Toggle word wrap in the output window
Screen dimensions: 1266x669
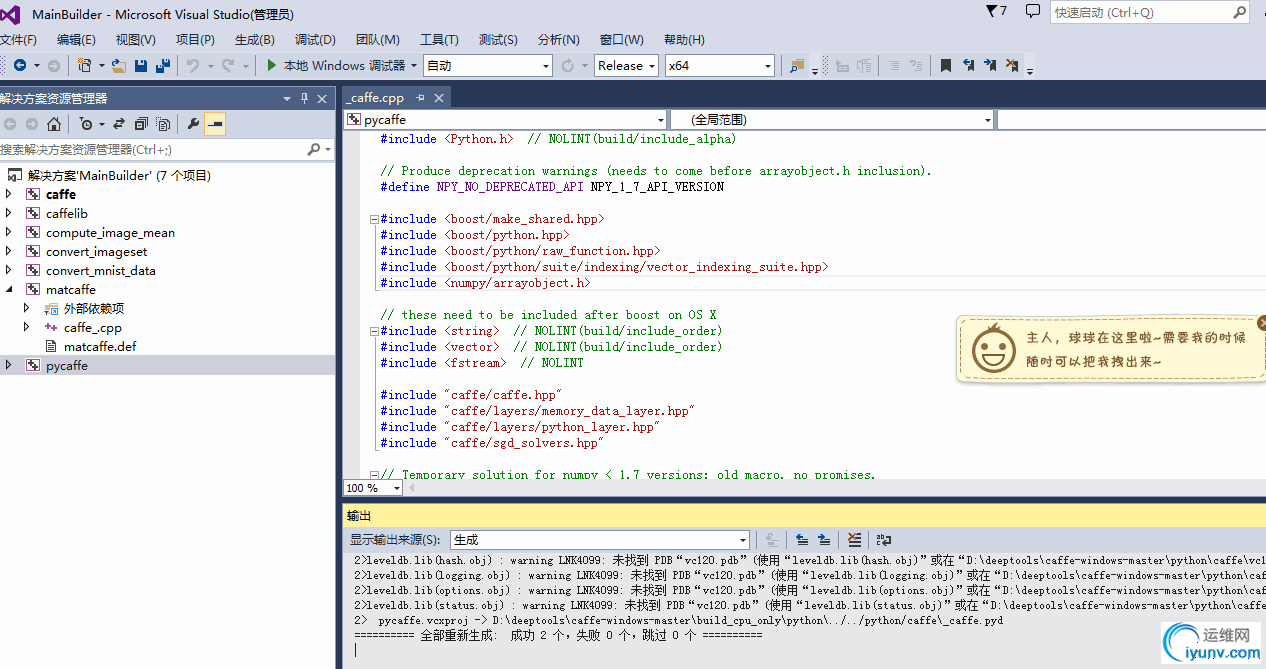point(884,540)
